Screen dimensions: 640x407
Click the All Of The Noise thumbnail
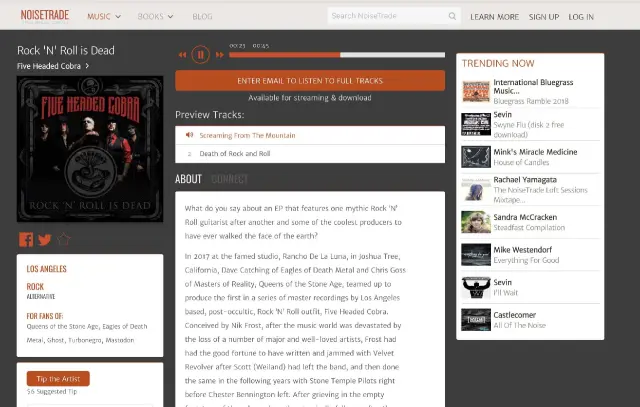(476, 320)
